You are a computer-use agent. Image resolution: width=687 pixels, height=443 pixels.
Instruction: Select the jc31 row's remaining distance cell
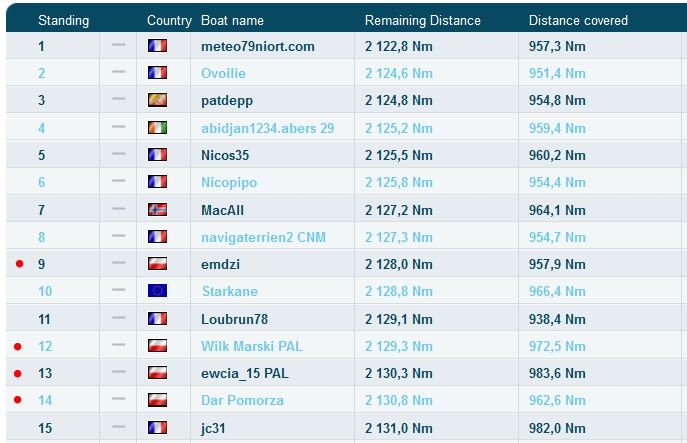[x=398, y=428]
